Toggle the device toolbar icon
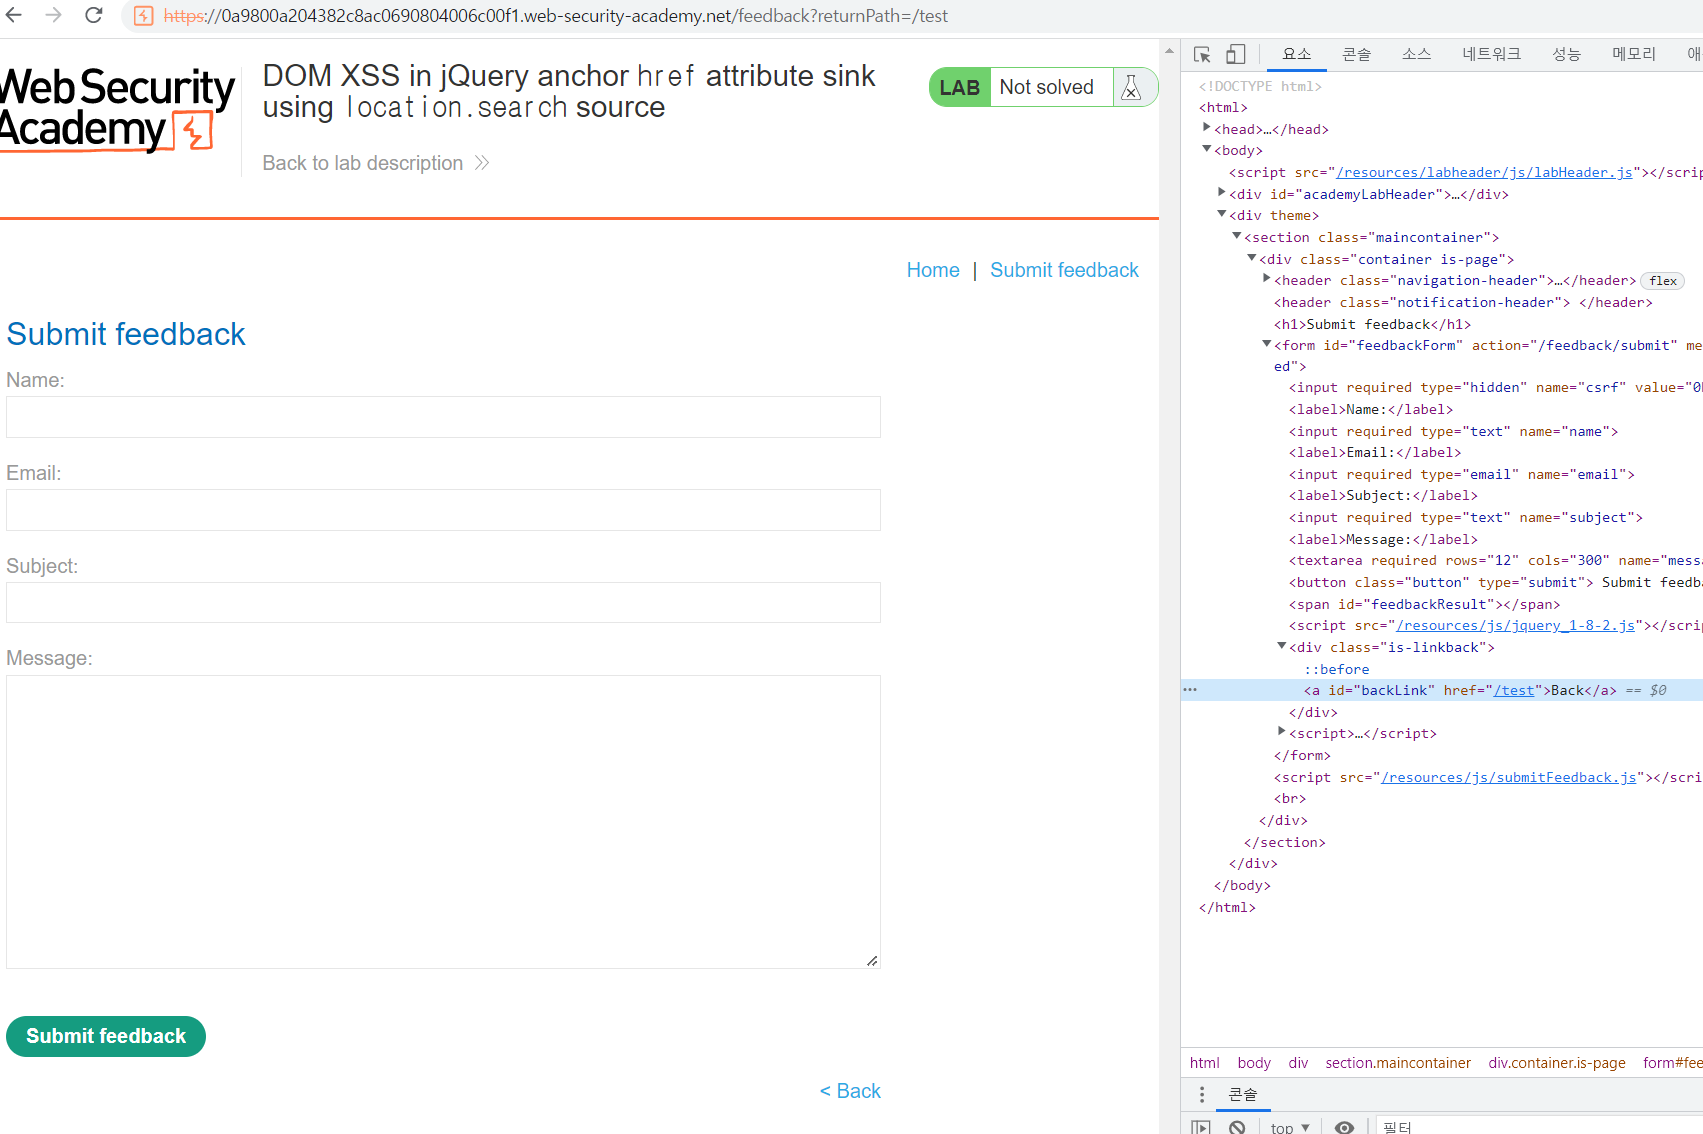Screen dimensions: 1703x1134 point(1236,54)
